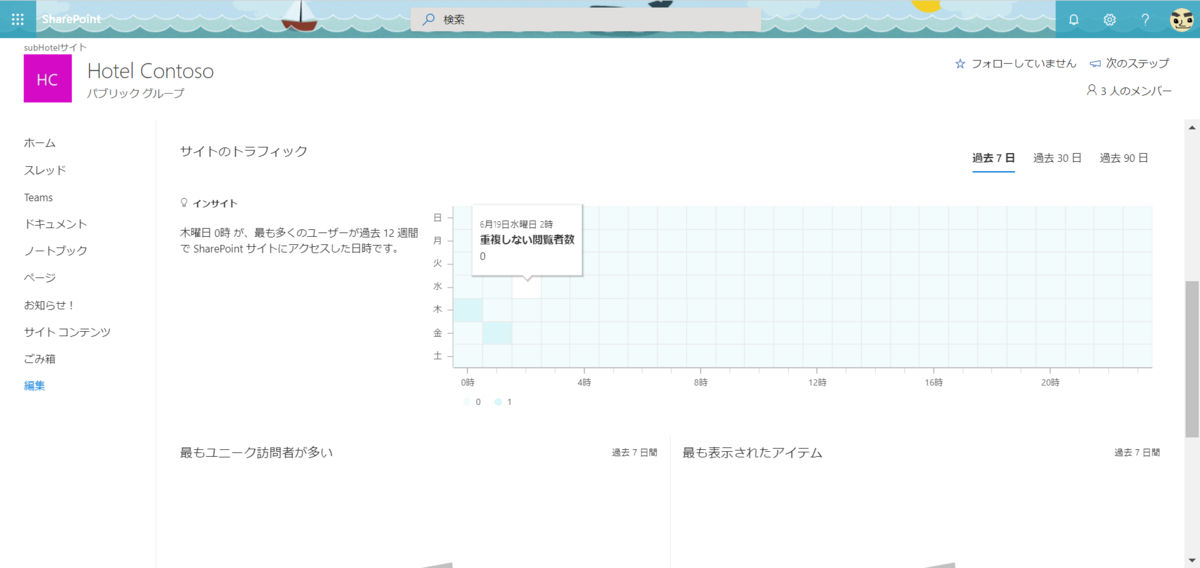Open ドキュメント in the sidebar
Viewport: 1200px width, 568px height.
click(56, 224)
